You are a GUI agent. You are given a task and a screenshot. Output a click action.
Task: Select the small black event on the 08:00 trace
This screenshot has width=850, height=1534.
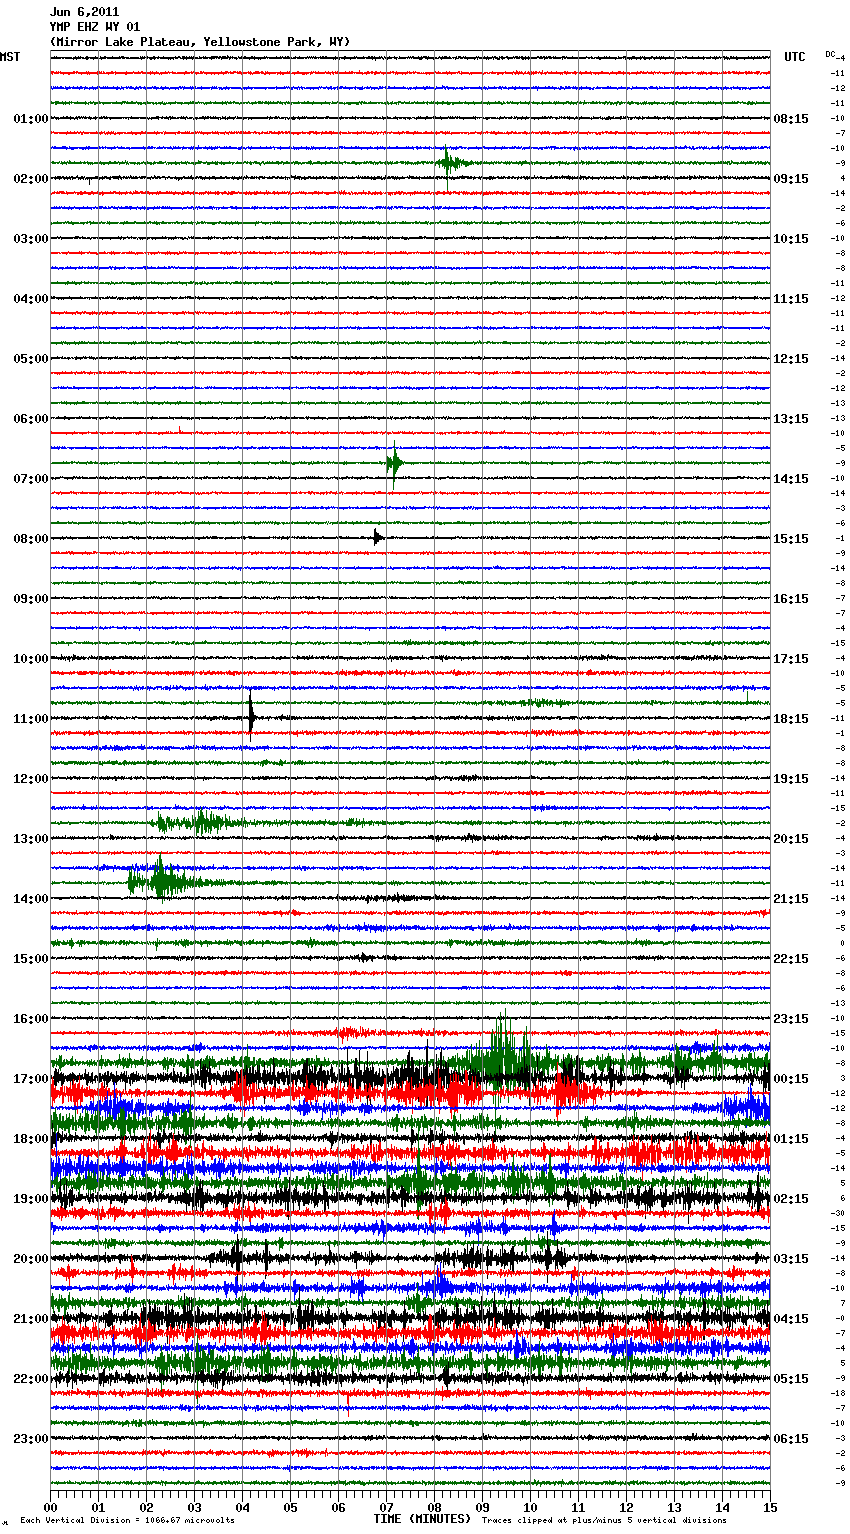[377, 537]
